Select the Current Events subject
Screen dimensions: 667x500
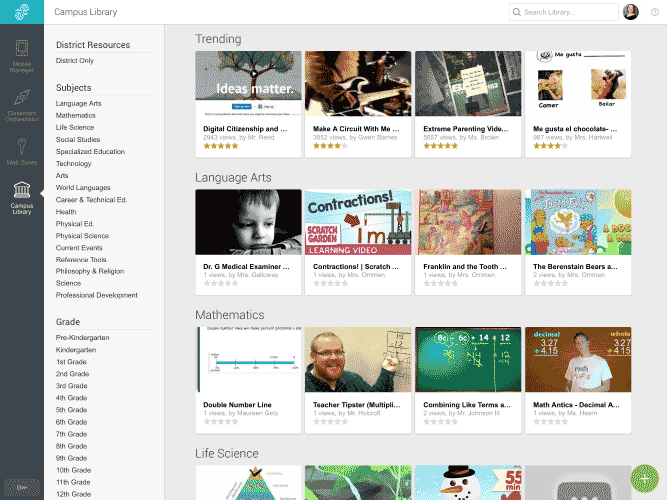click(79, 248)
